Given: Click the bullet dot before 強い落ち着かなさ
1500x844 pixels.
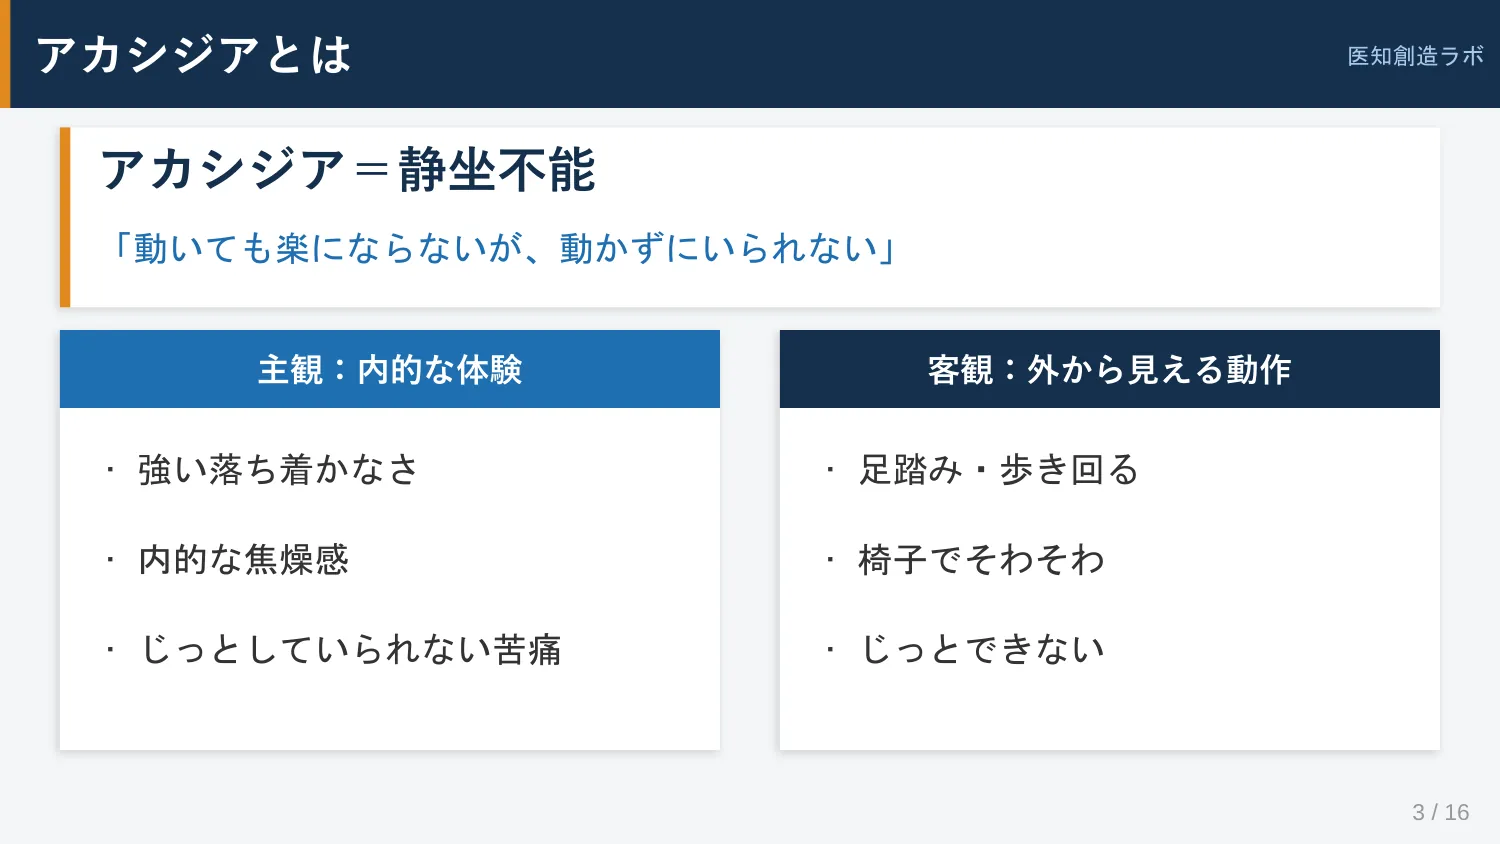Looking at the screenshot, I should (111, 469).
